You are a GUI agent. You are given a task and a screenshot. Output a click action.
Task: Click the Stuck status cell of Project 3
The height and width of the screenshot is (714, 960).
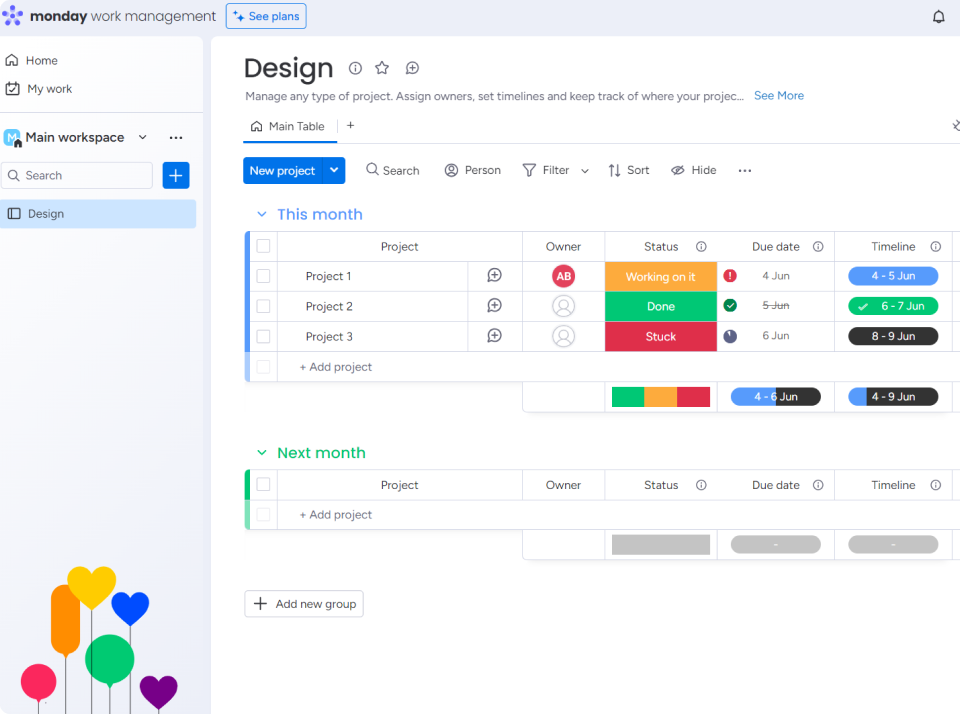(x=660, y=337)
